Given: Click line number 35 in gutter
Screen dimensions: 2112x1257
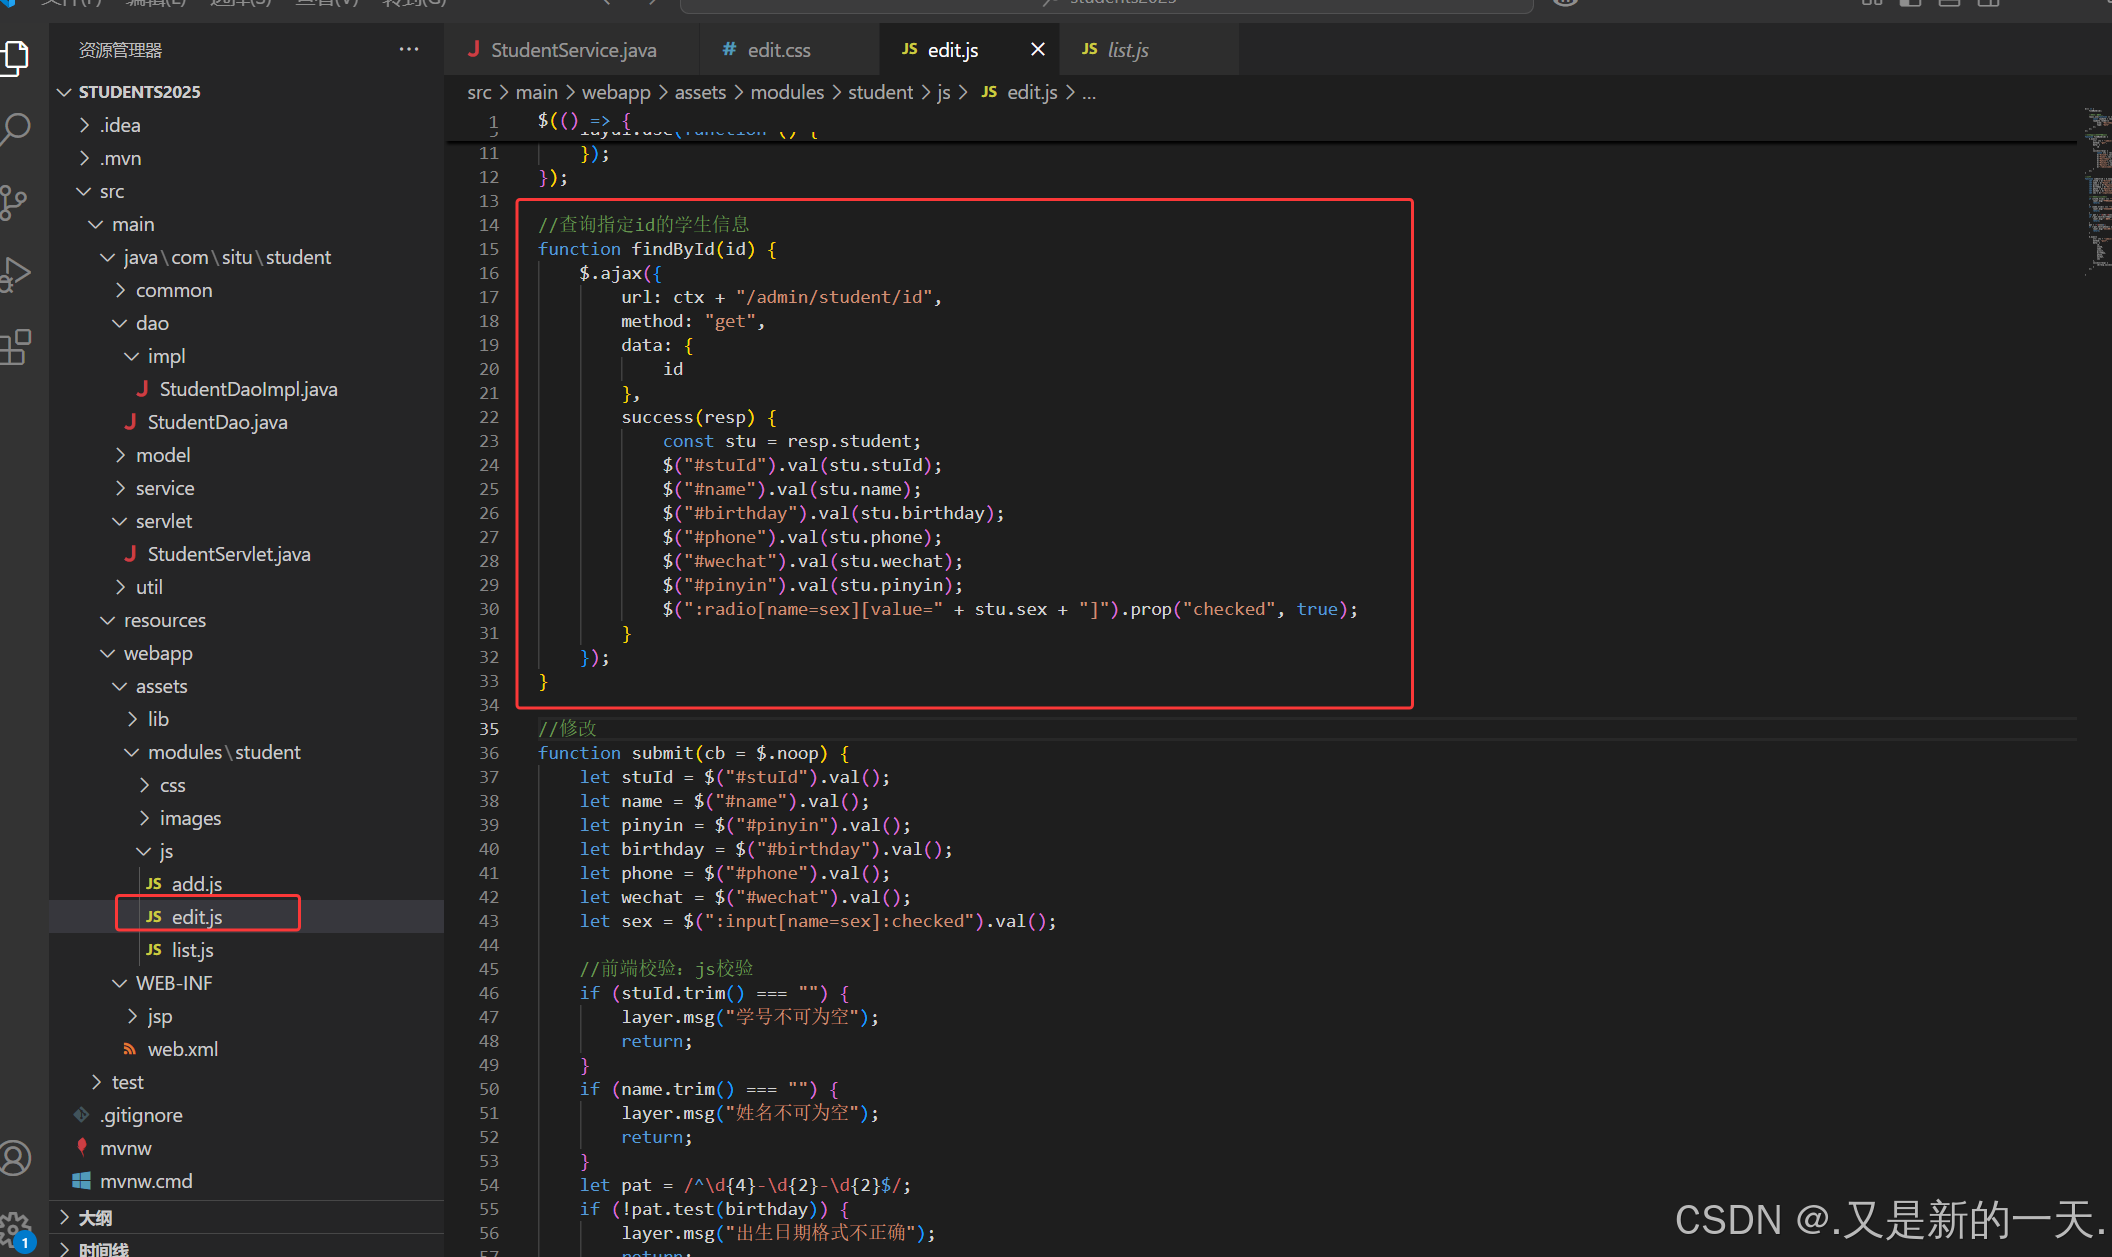Looking at the screenshot, I should pos(488,729).
